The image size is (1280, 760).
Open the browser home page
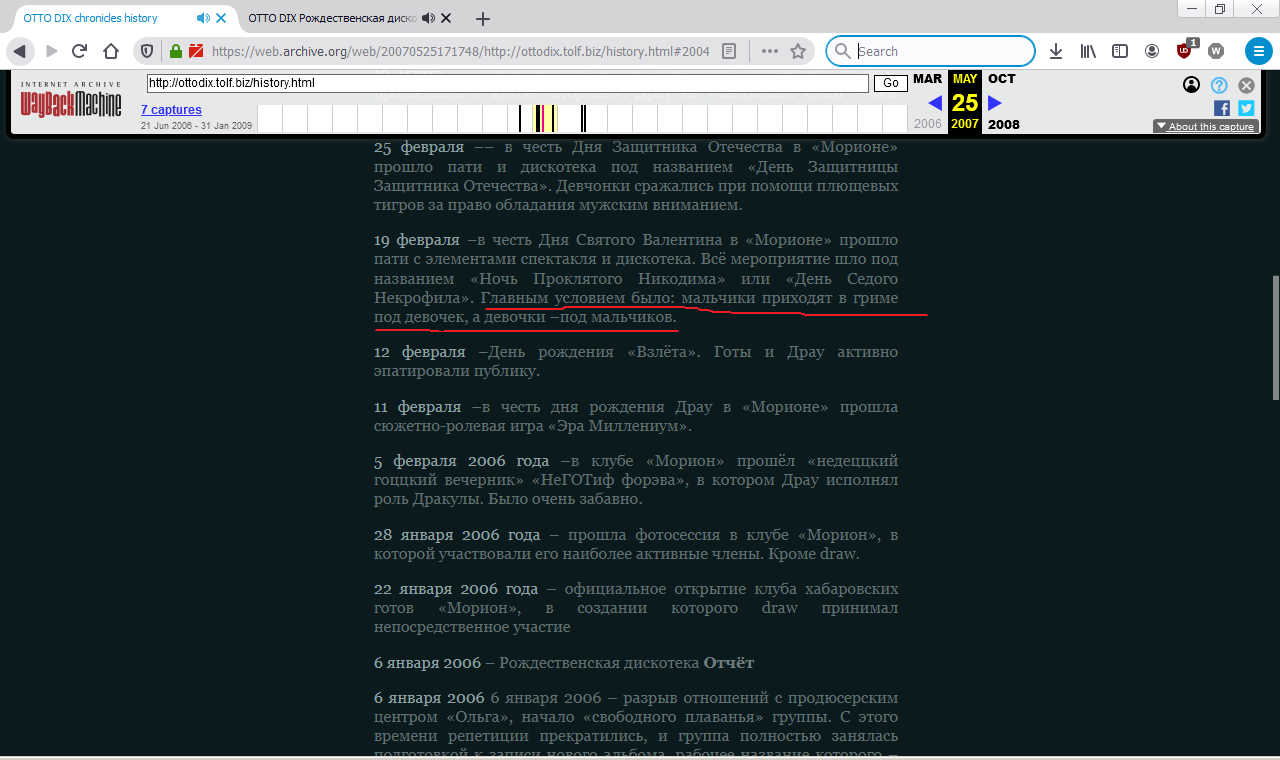pos(111,51)
